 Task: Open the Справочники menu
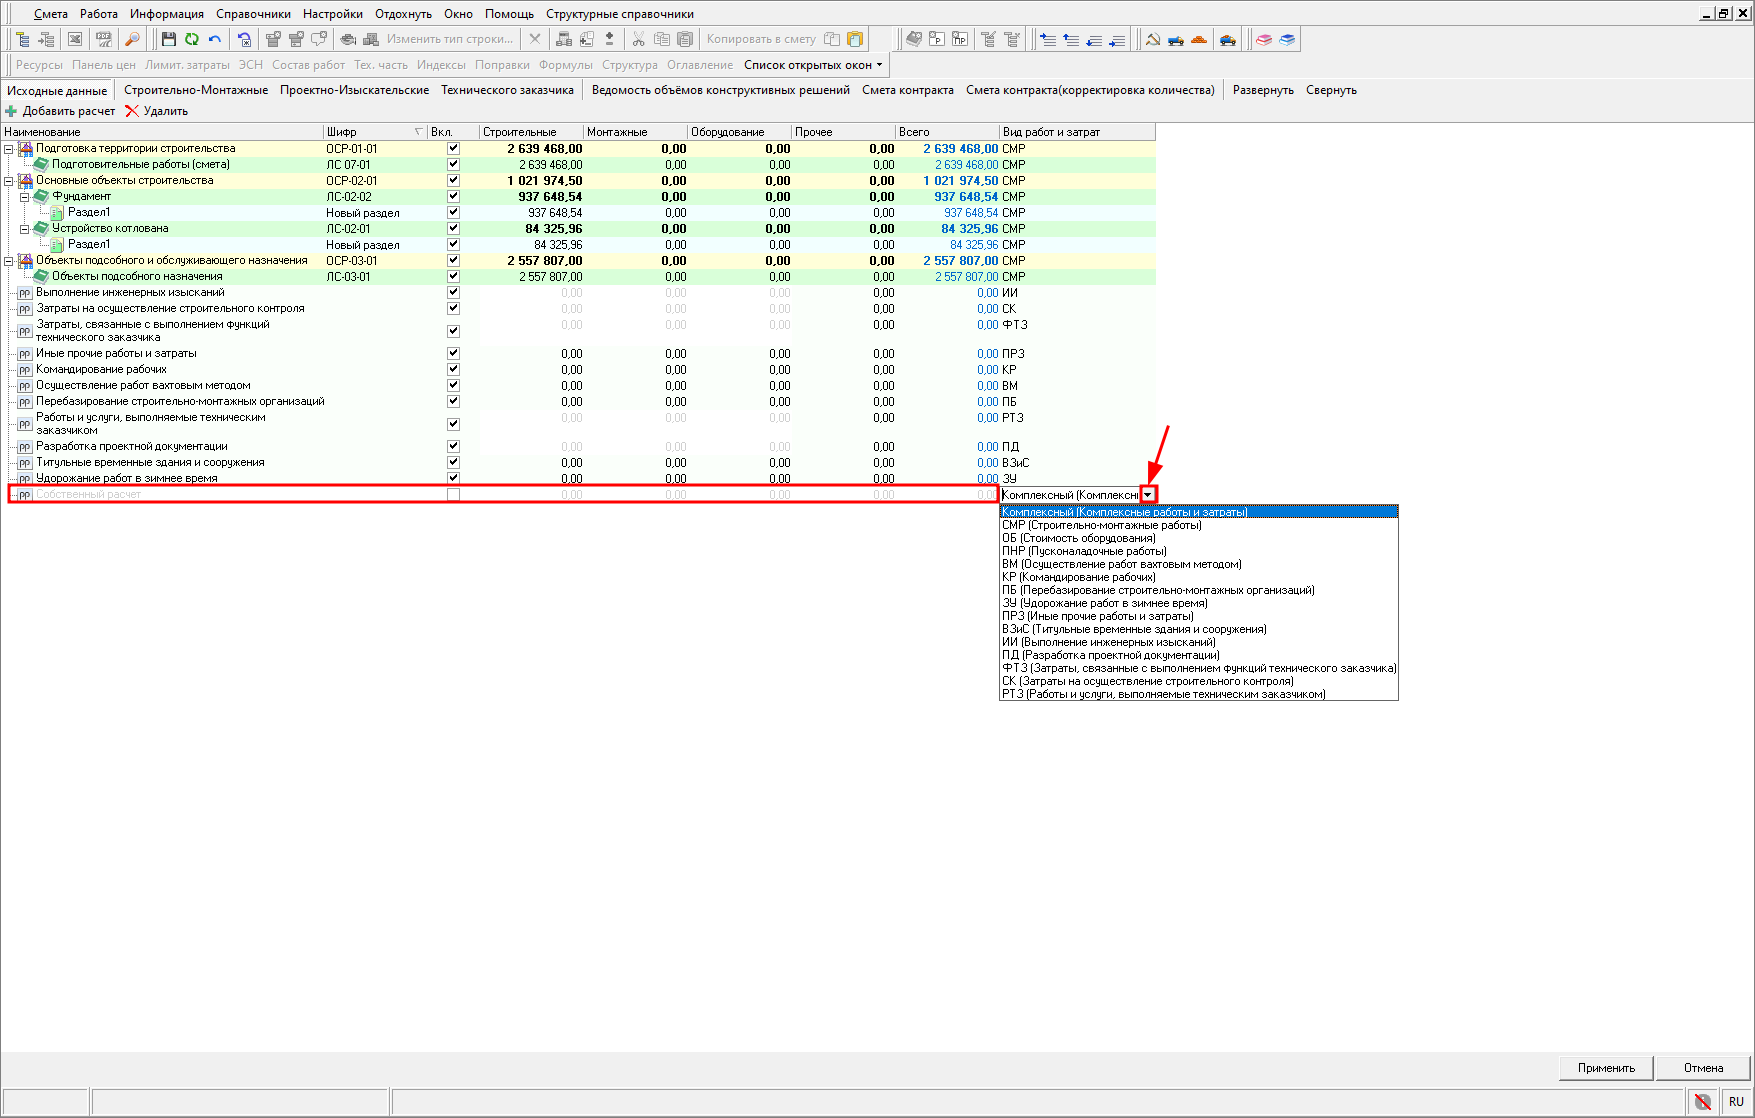[253, 14]
